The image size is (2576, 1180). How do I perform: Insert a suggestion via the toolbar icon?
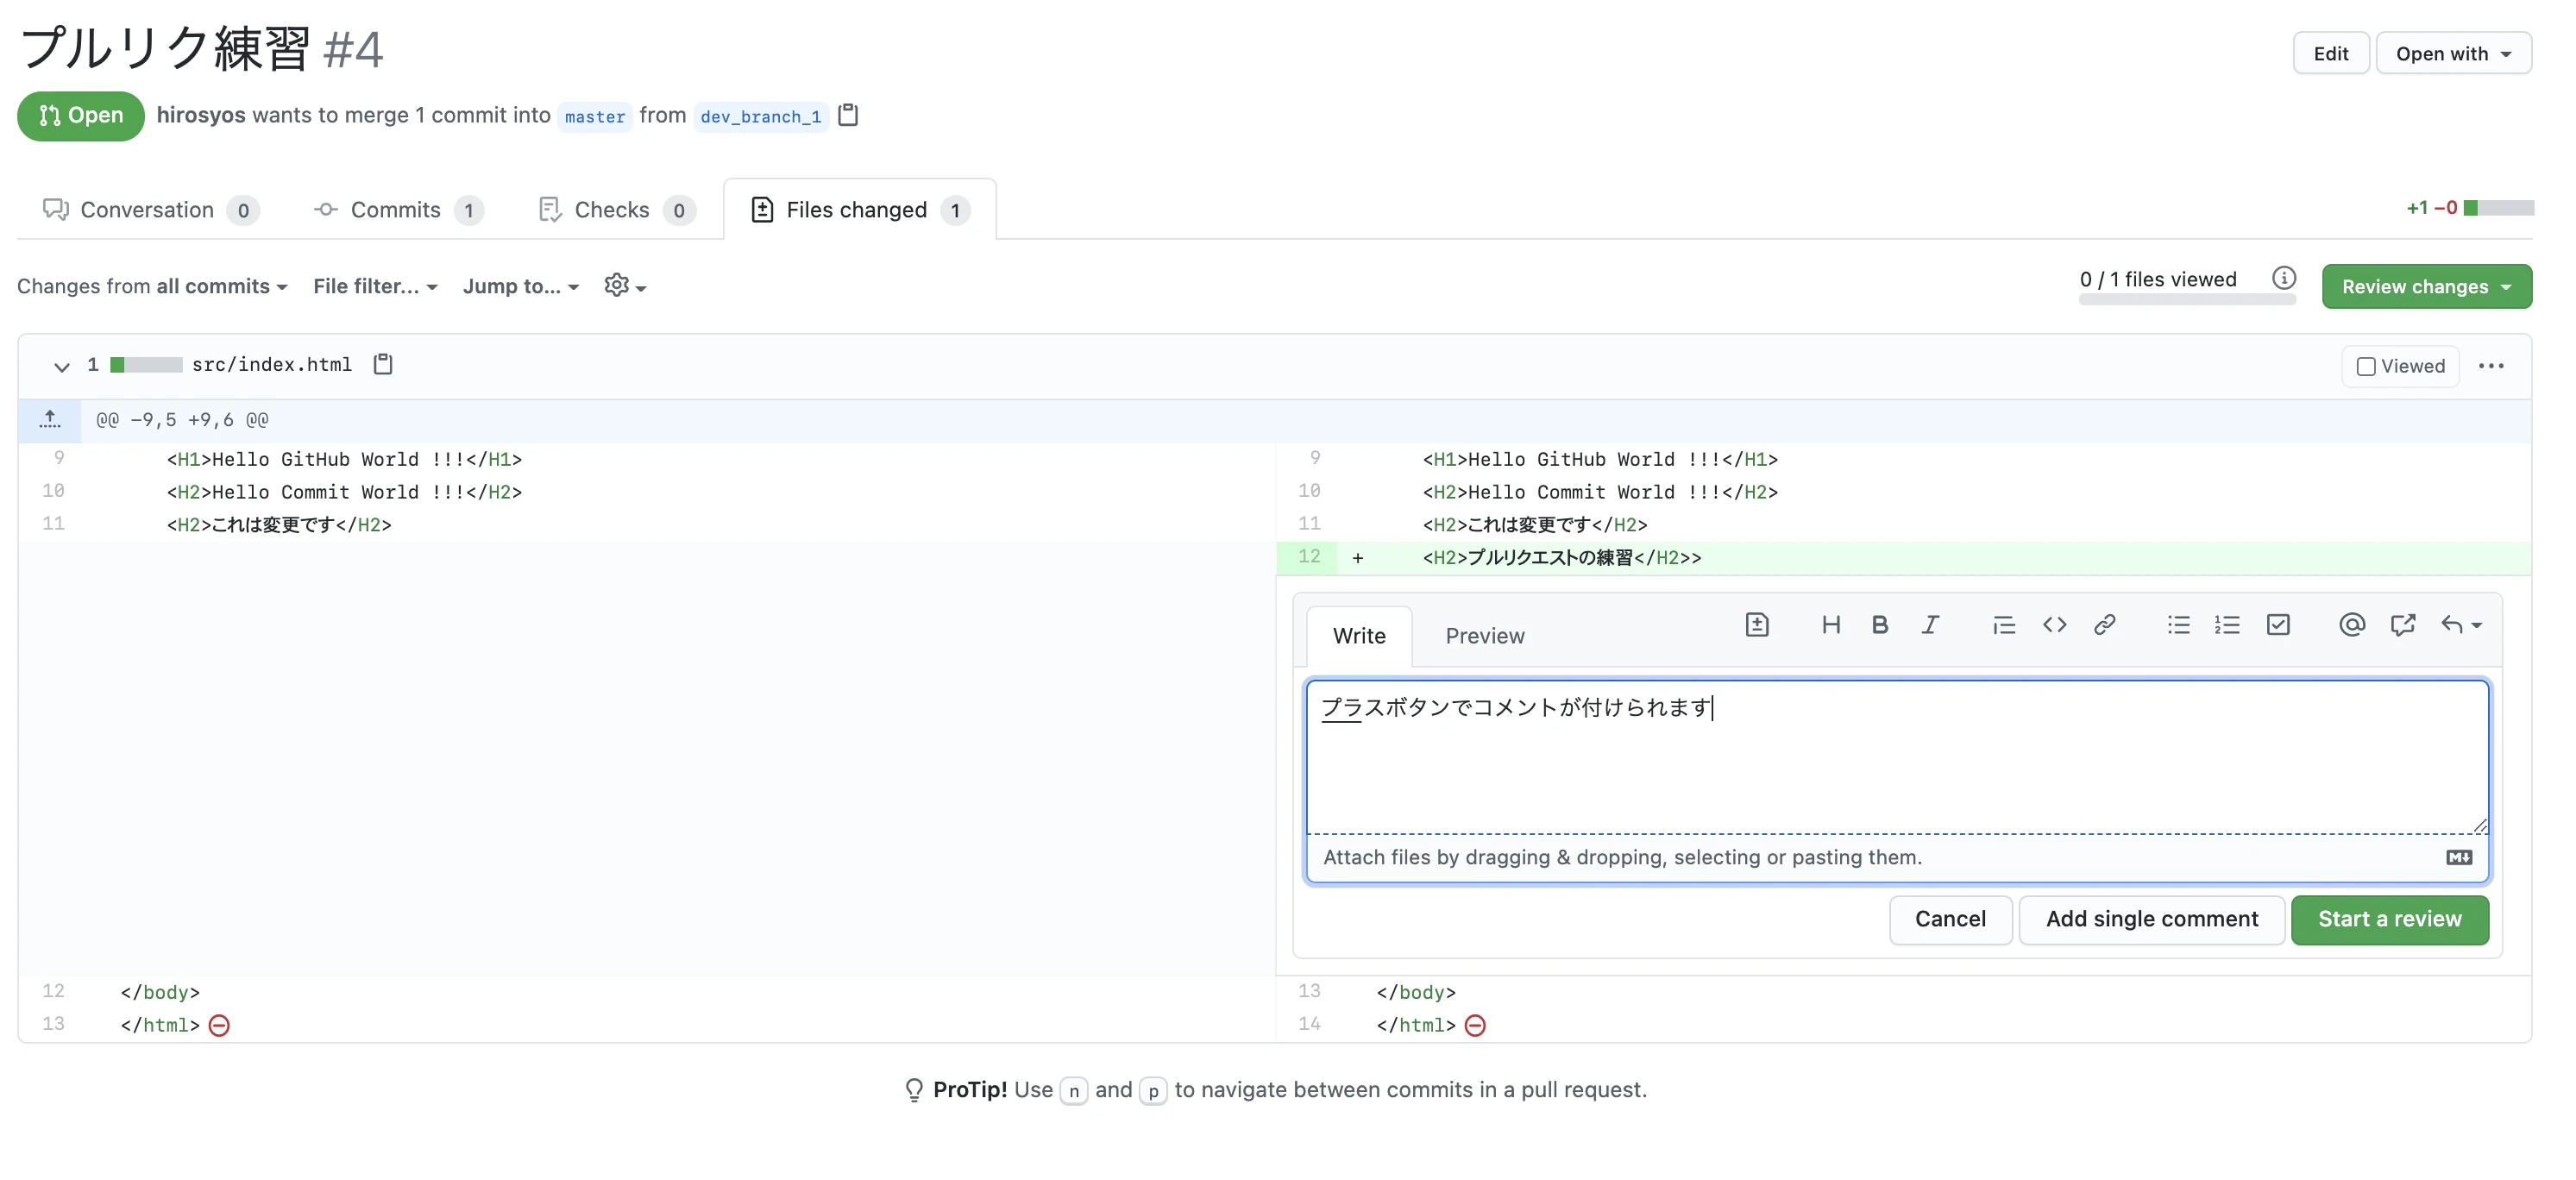(1757, 625)
